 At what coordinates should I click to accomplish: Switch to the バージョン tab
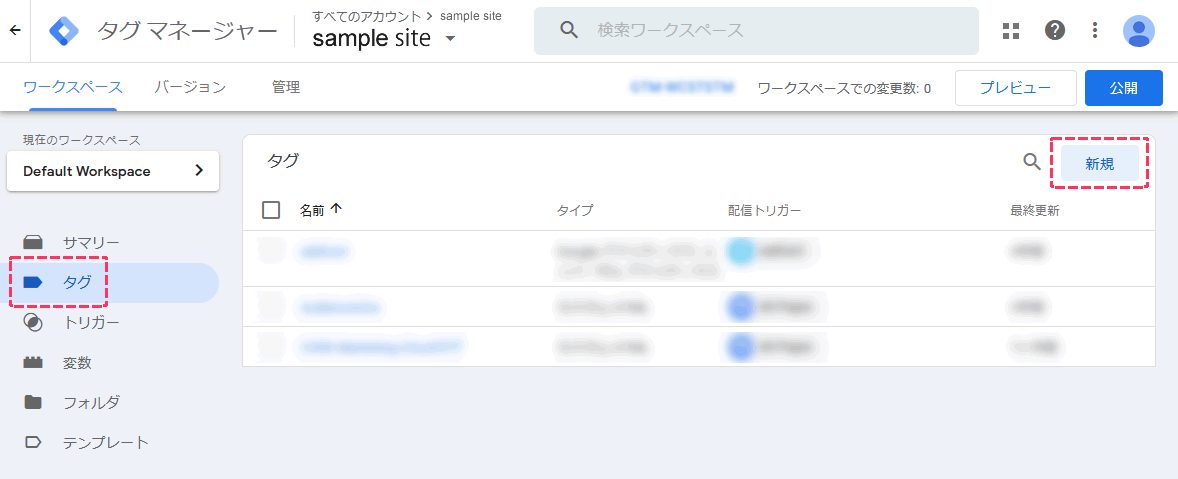pos(190,87)
